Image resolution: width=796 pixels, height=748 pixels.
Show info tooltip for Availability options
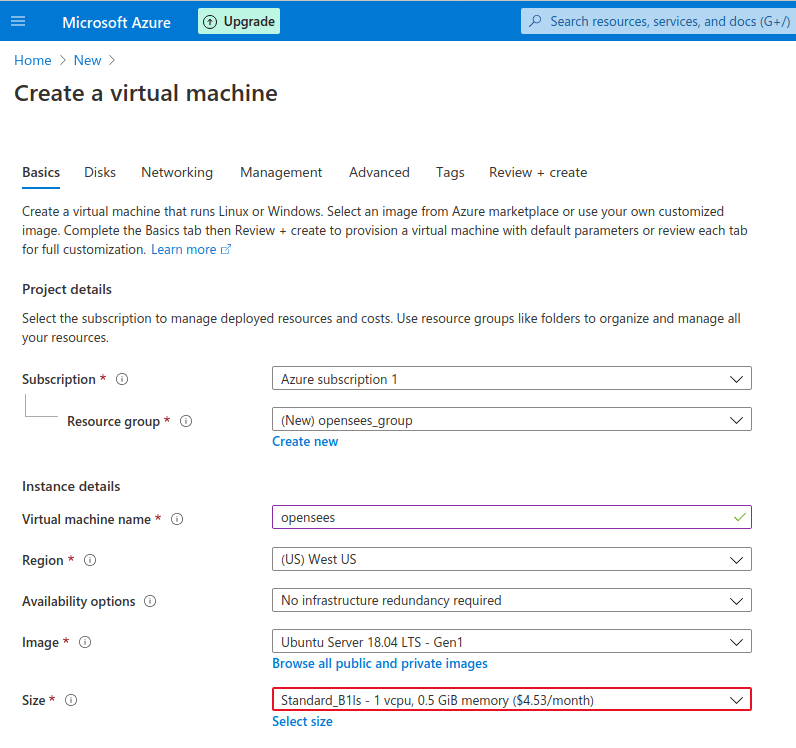pos(150,602)
